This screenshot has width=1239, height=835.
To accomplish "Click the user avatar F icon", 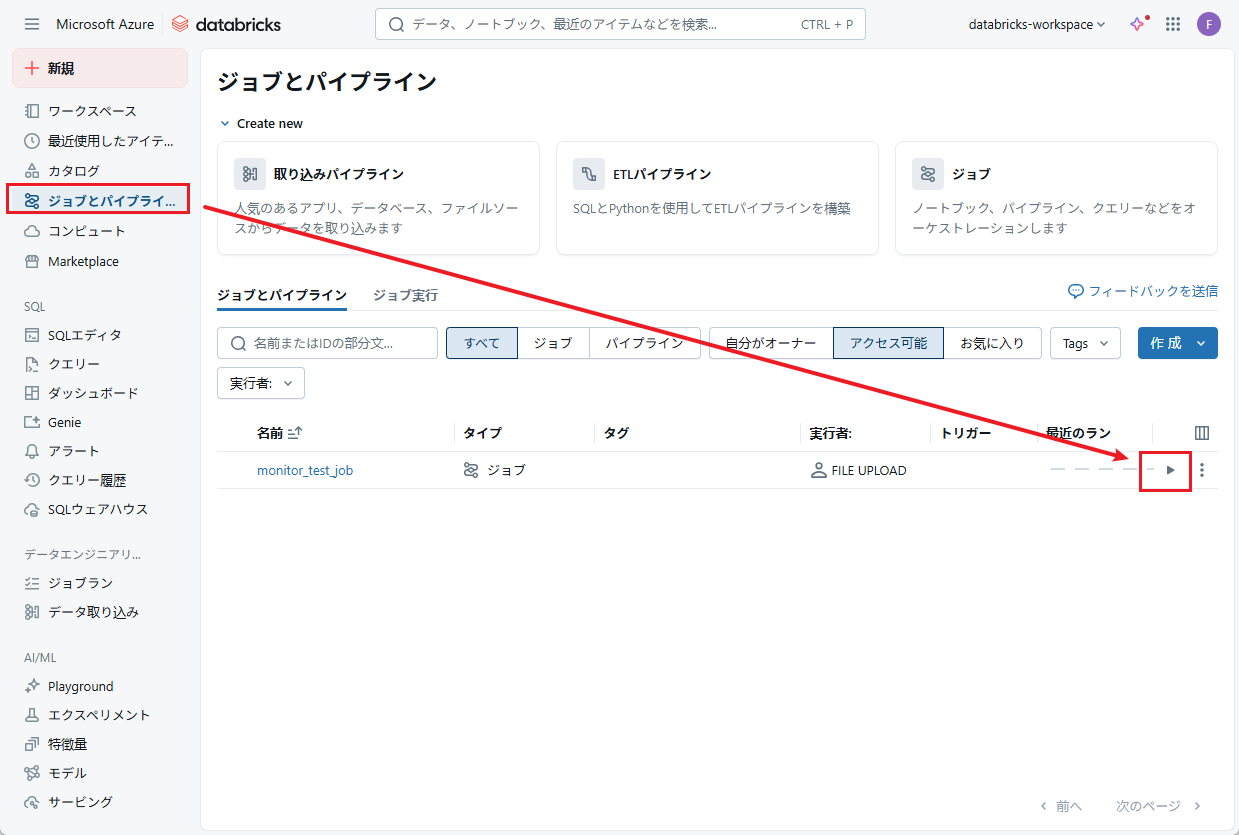I will coord(1209,24).
